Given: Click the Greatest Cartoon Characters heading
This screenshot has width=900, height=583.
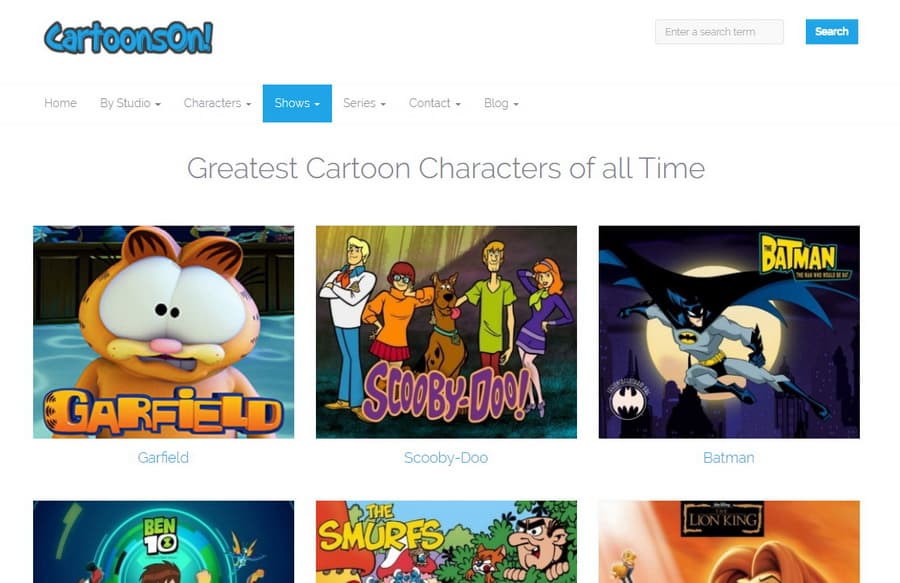Looking at the screenshot, I should pos(446,168).
